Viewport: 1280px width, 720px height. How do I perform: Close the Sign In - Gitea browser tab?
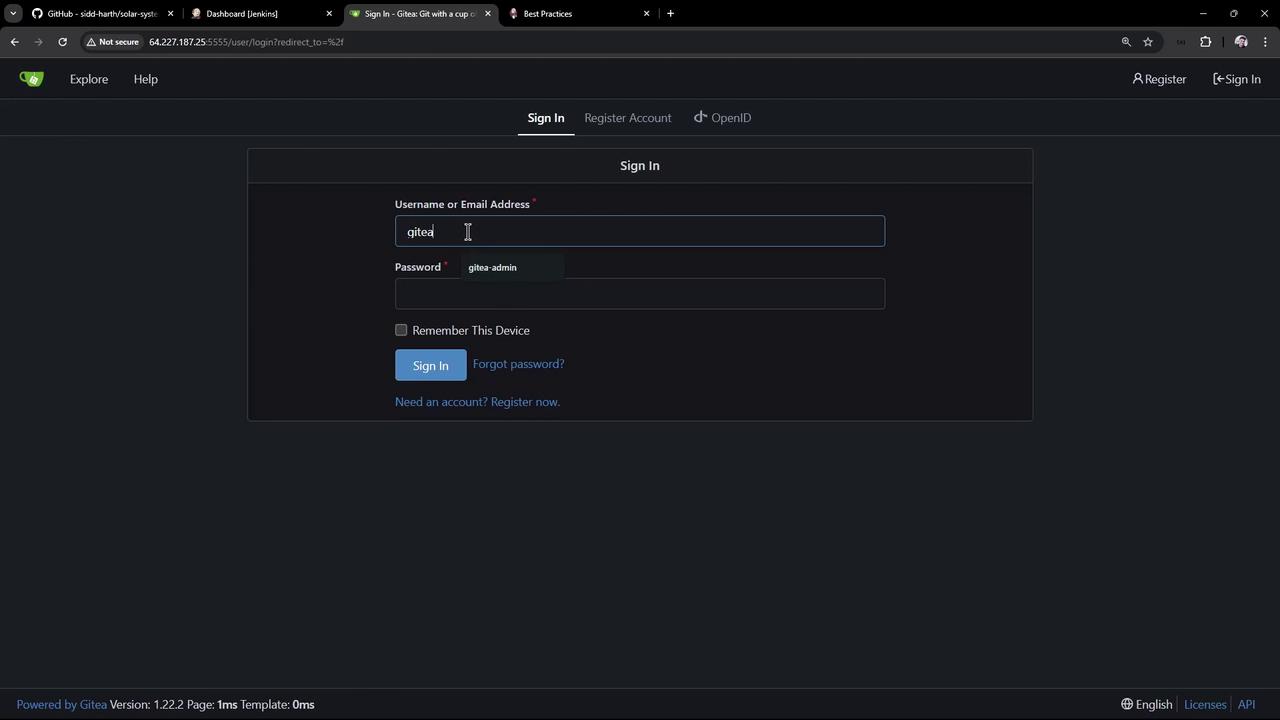pyautogui.click(x=488, y=14)
